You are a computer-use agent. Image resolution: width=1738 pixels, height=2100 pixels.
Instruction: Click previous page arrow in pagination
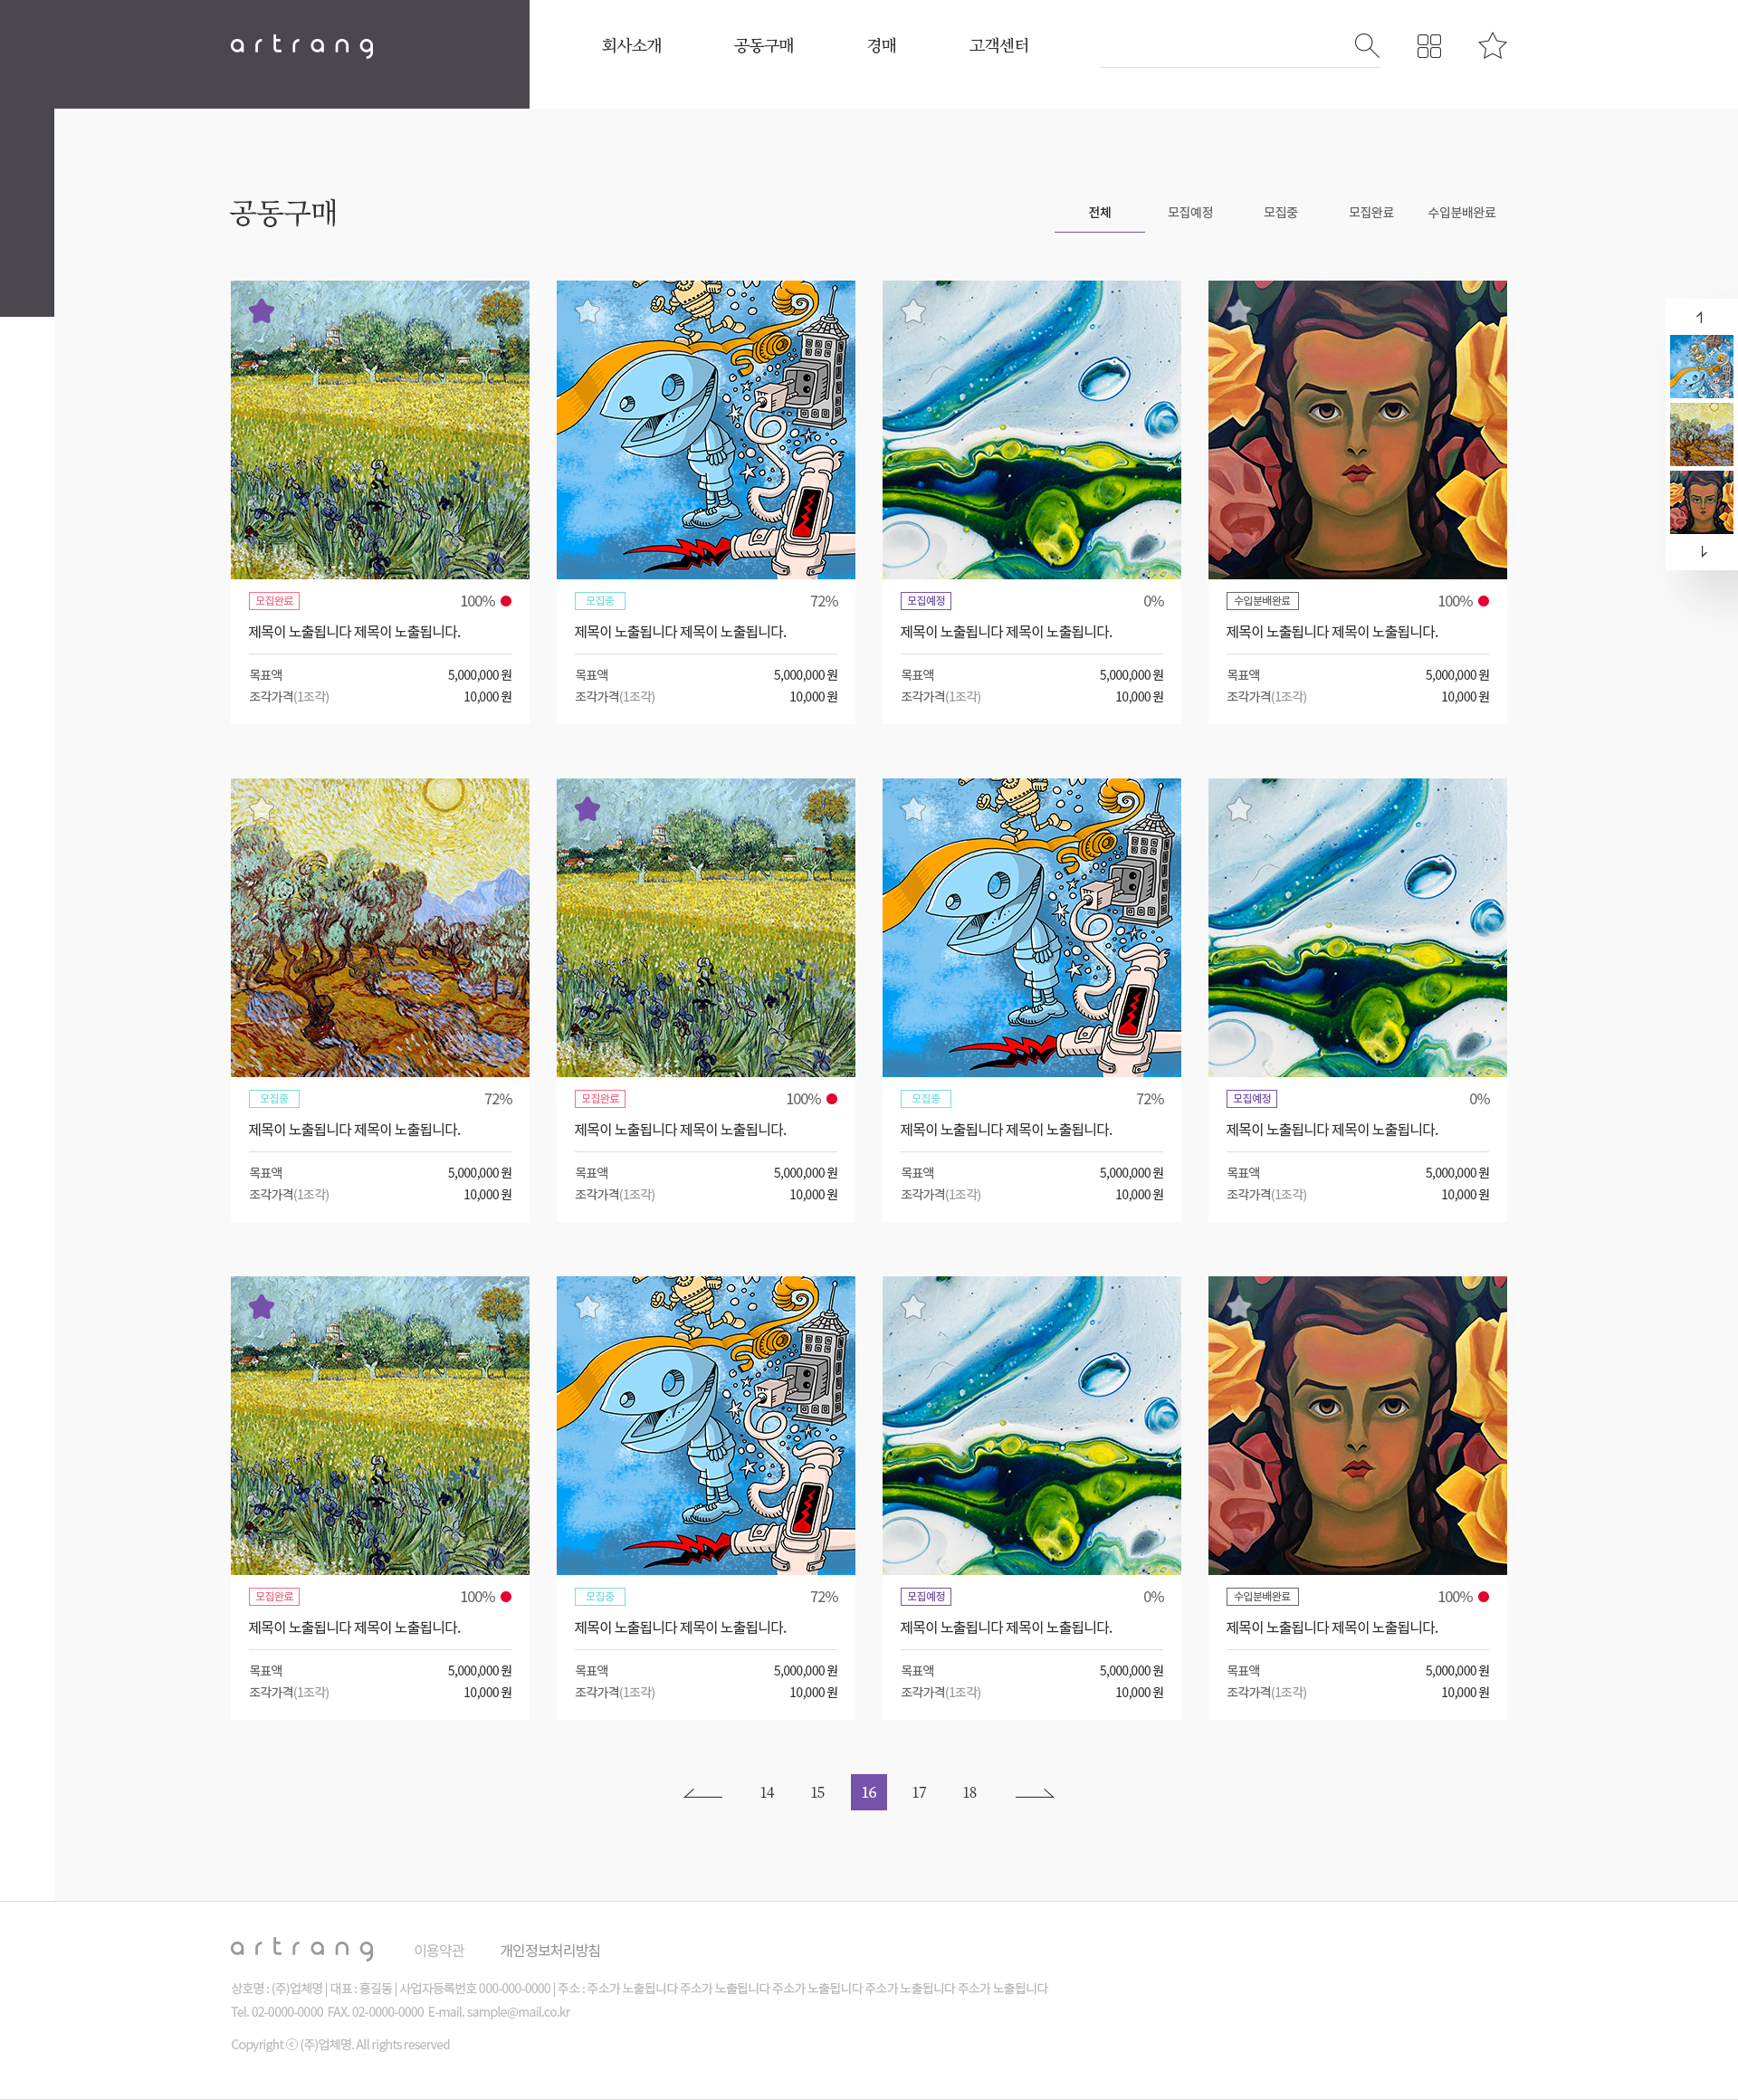(703, 1792)
